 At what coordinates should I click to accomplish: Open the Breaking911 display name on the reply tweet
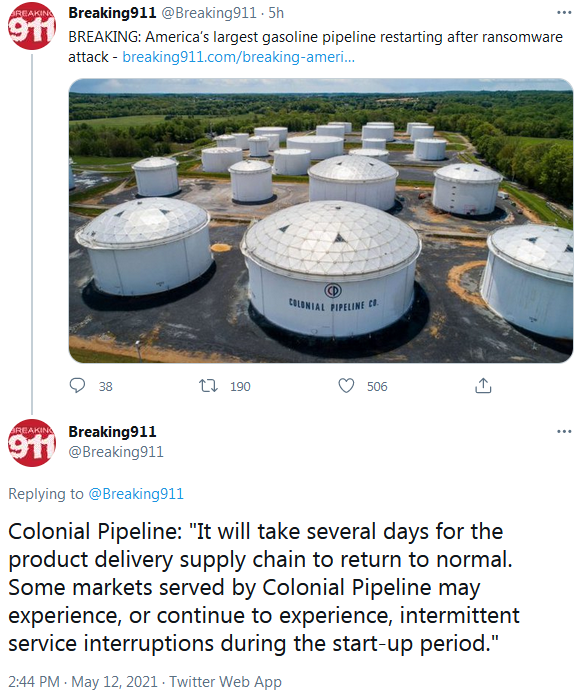(x=112, y=432)
